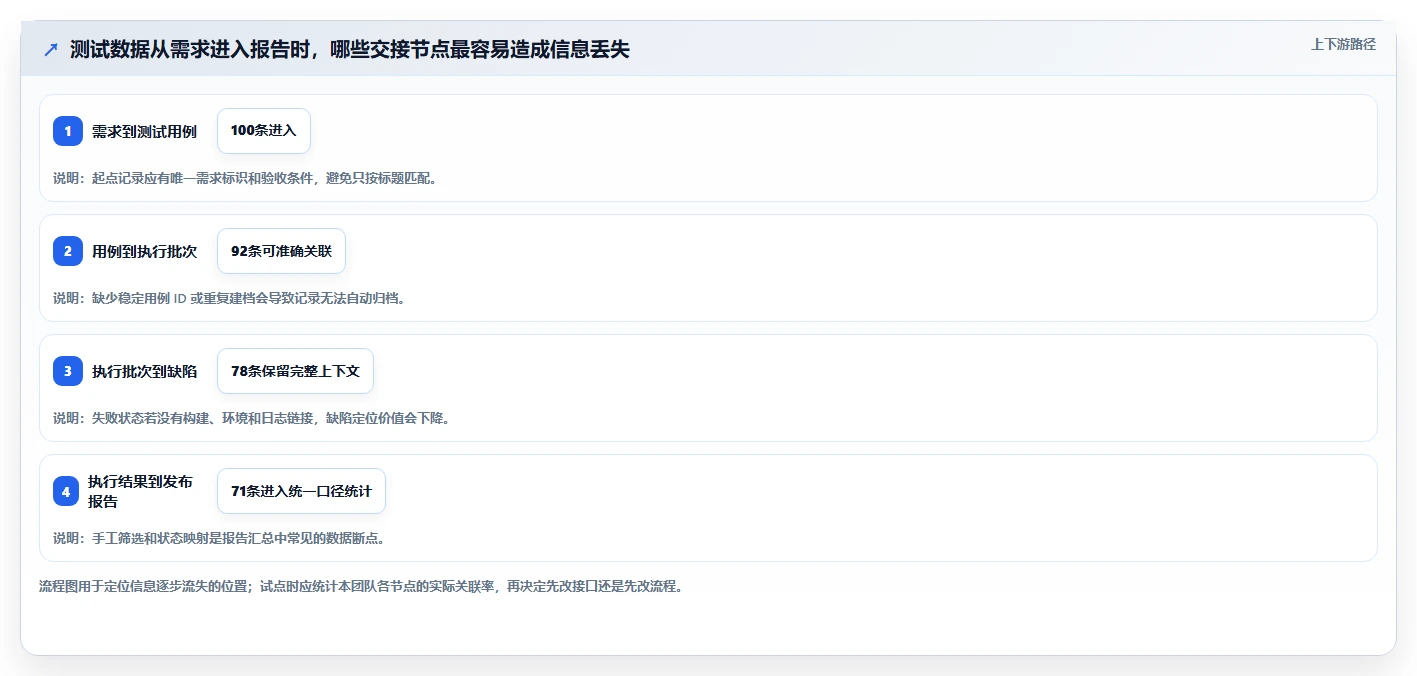Screen dimensions: 1417x676
Task: Click the arrow icon beside the title
Action: click(51, 50)
